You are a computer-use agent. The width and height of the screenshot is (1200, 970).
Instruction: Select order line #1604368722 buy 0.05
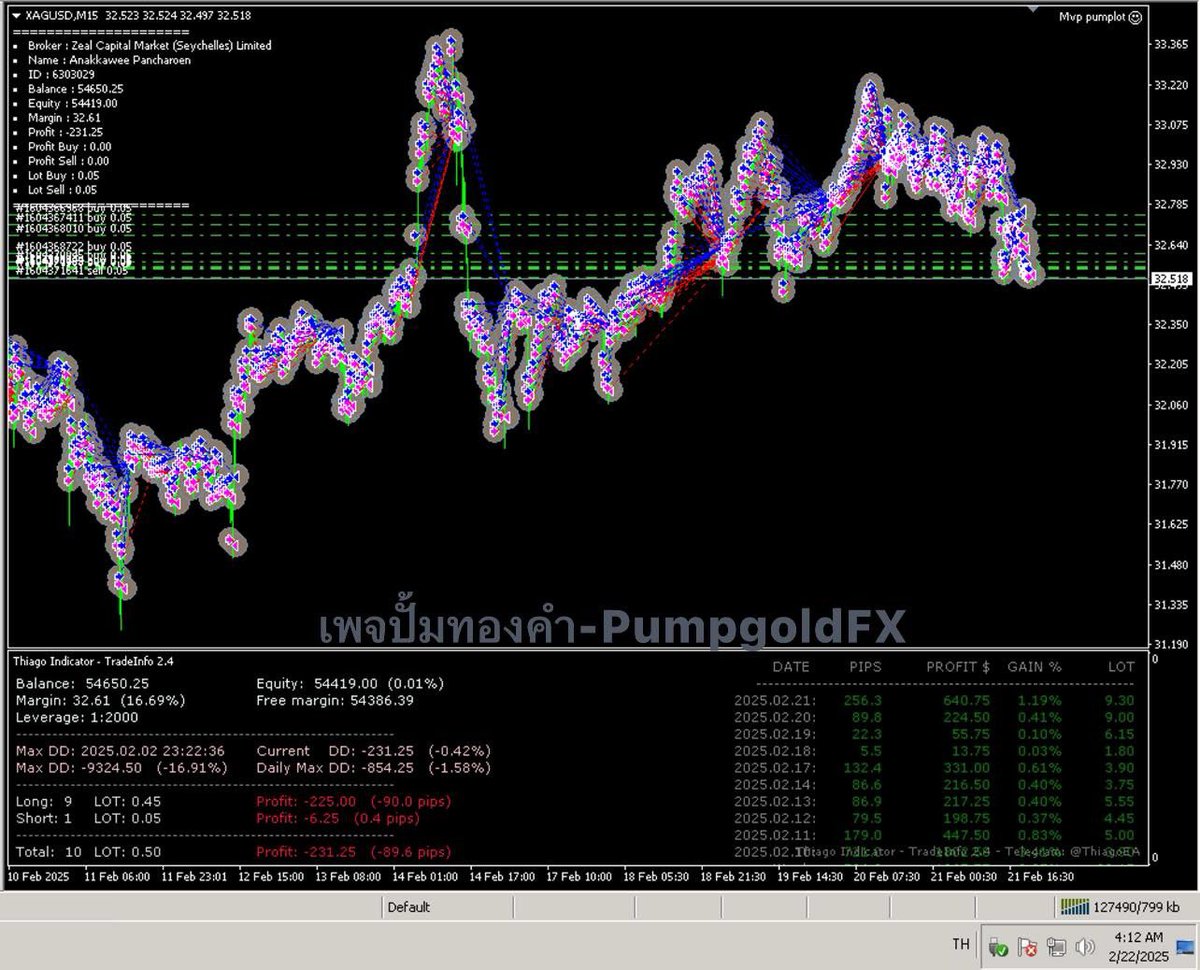click(x=74, y=247)
